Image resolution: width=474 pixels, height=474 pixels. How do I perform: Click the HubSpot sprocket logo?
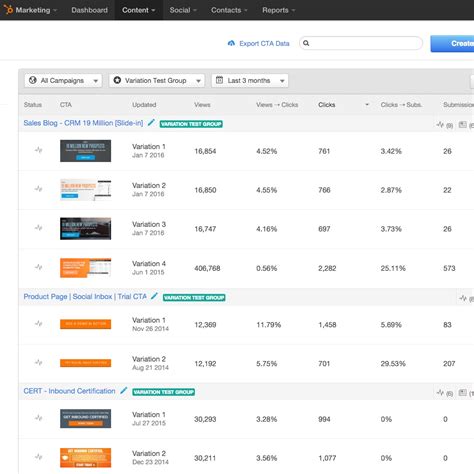[8, 9]
